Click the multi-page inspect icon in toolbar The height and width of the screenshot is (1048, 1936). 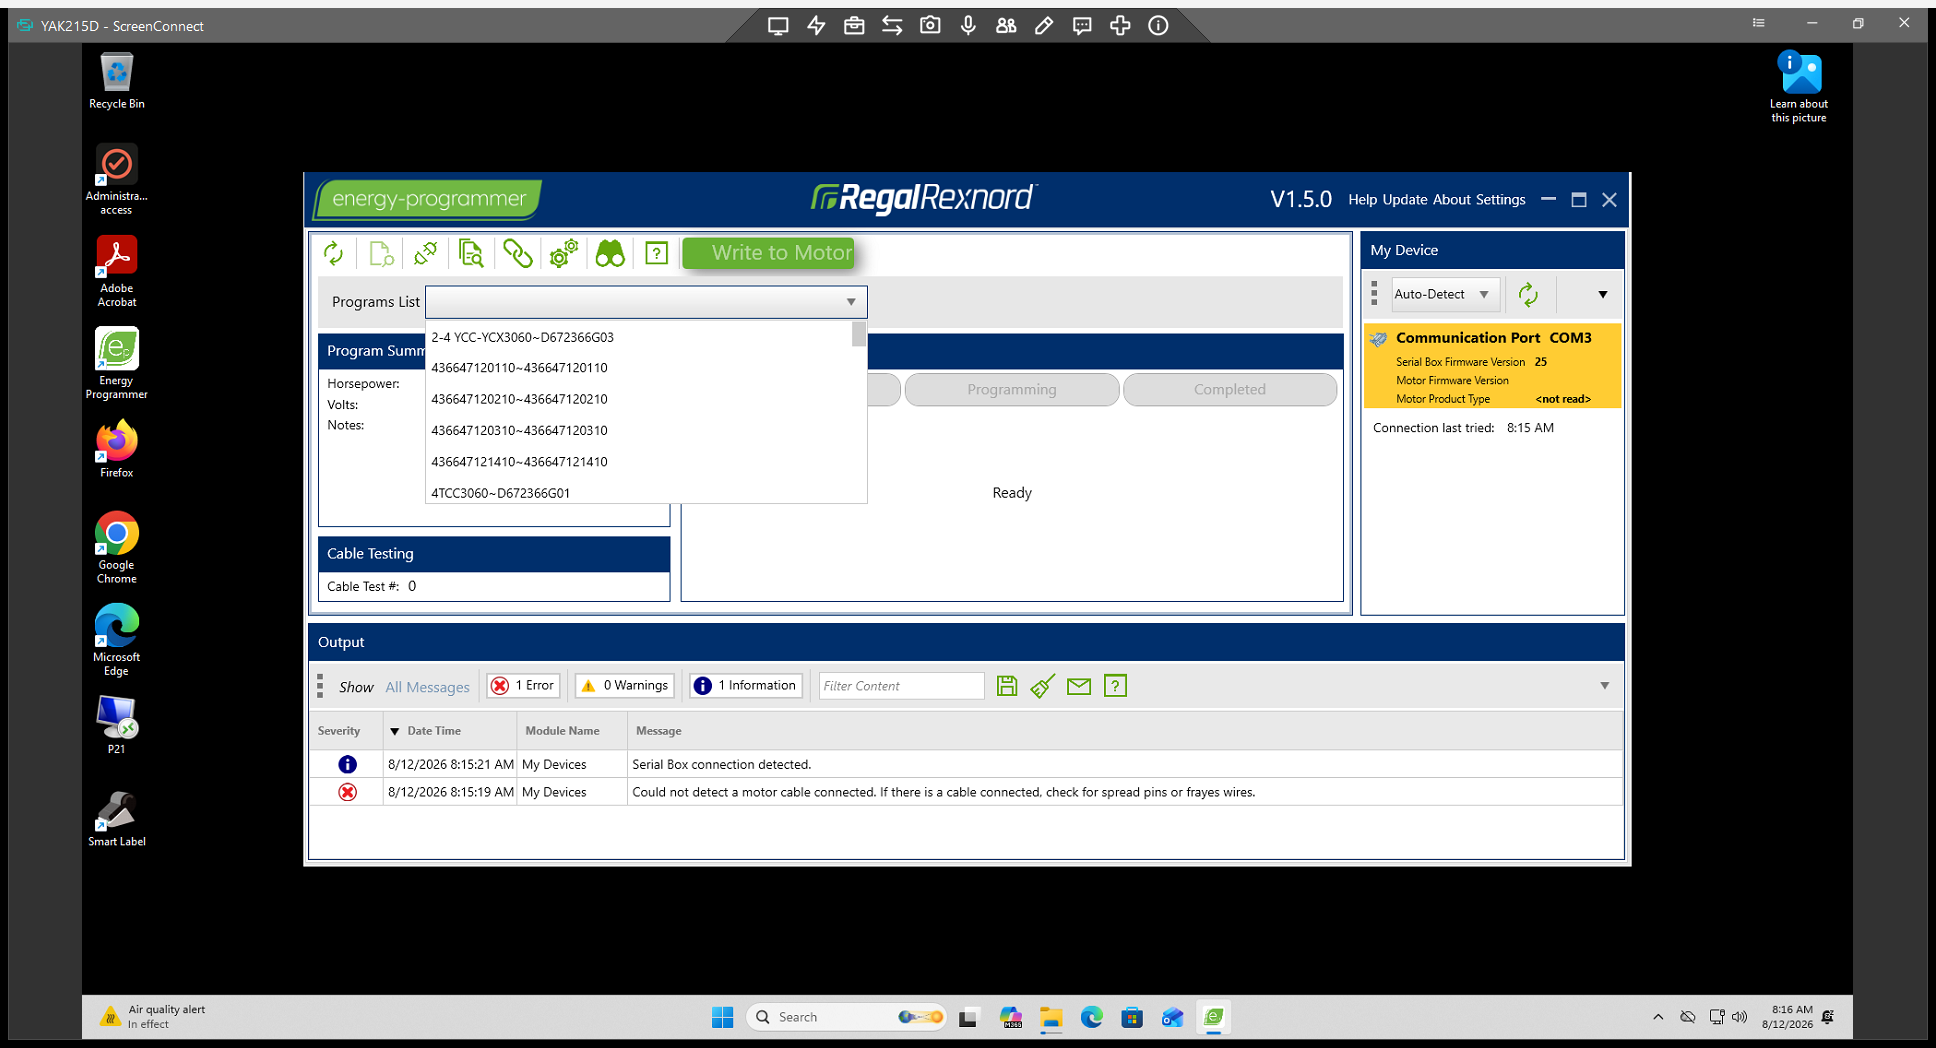click(471, 254)
